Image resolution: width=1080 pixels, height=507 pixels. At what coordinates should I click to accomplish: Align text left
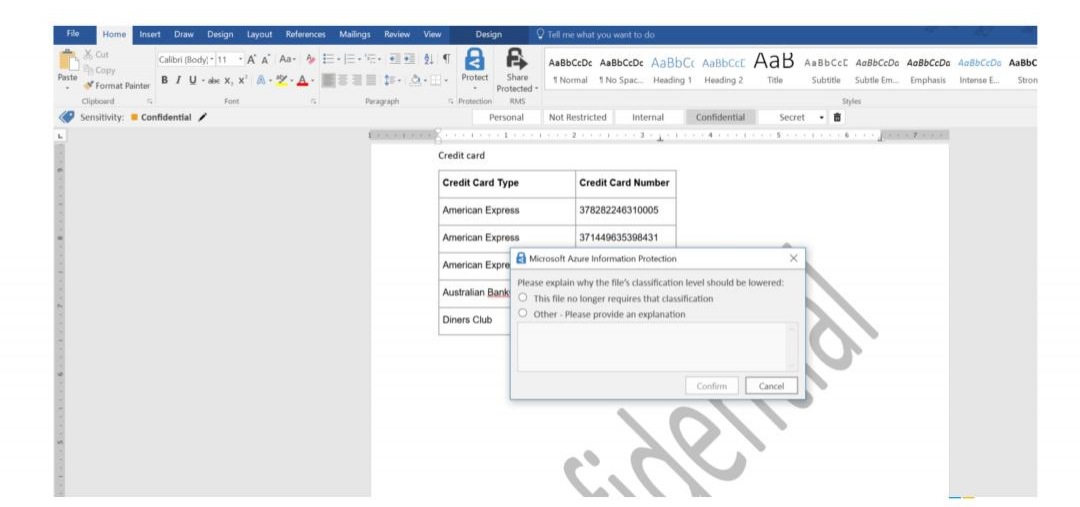coord(329,81)
